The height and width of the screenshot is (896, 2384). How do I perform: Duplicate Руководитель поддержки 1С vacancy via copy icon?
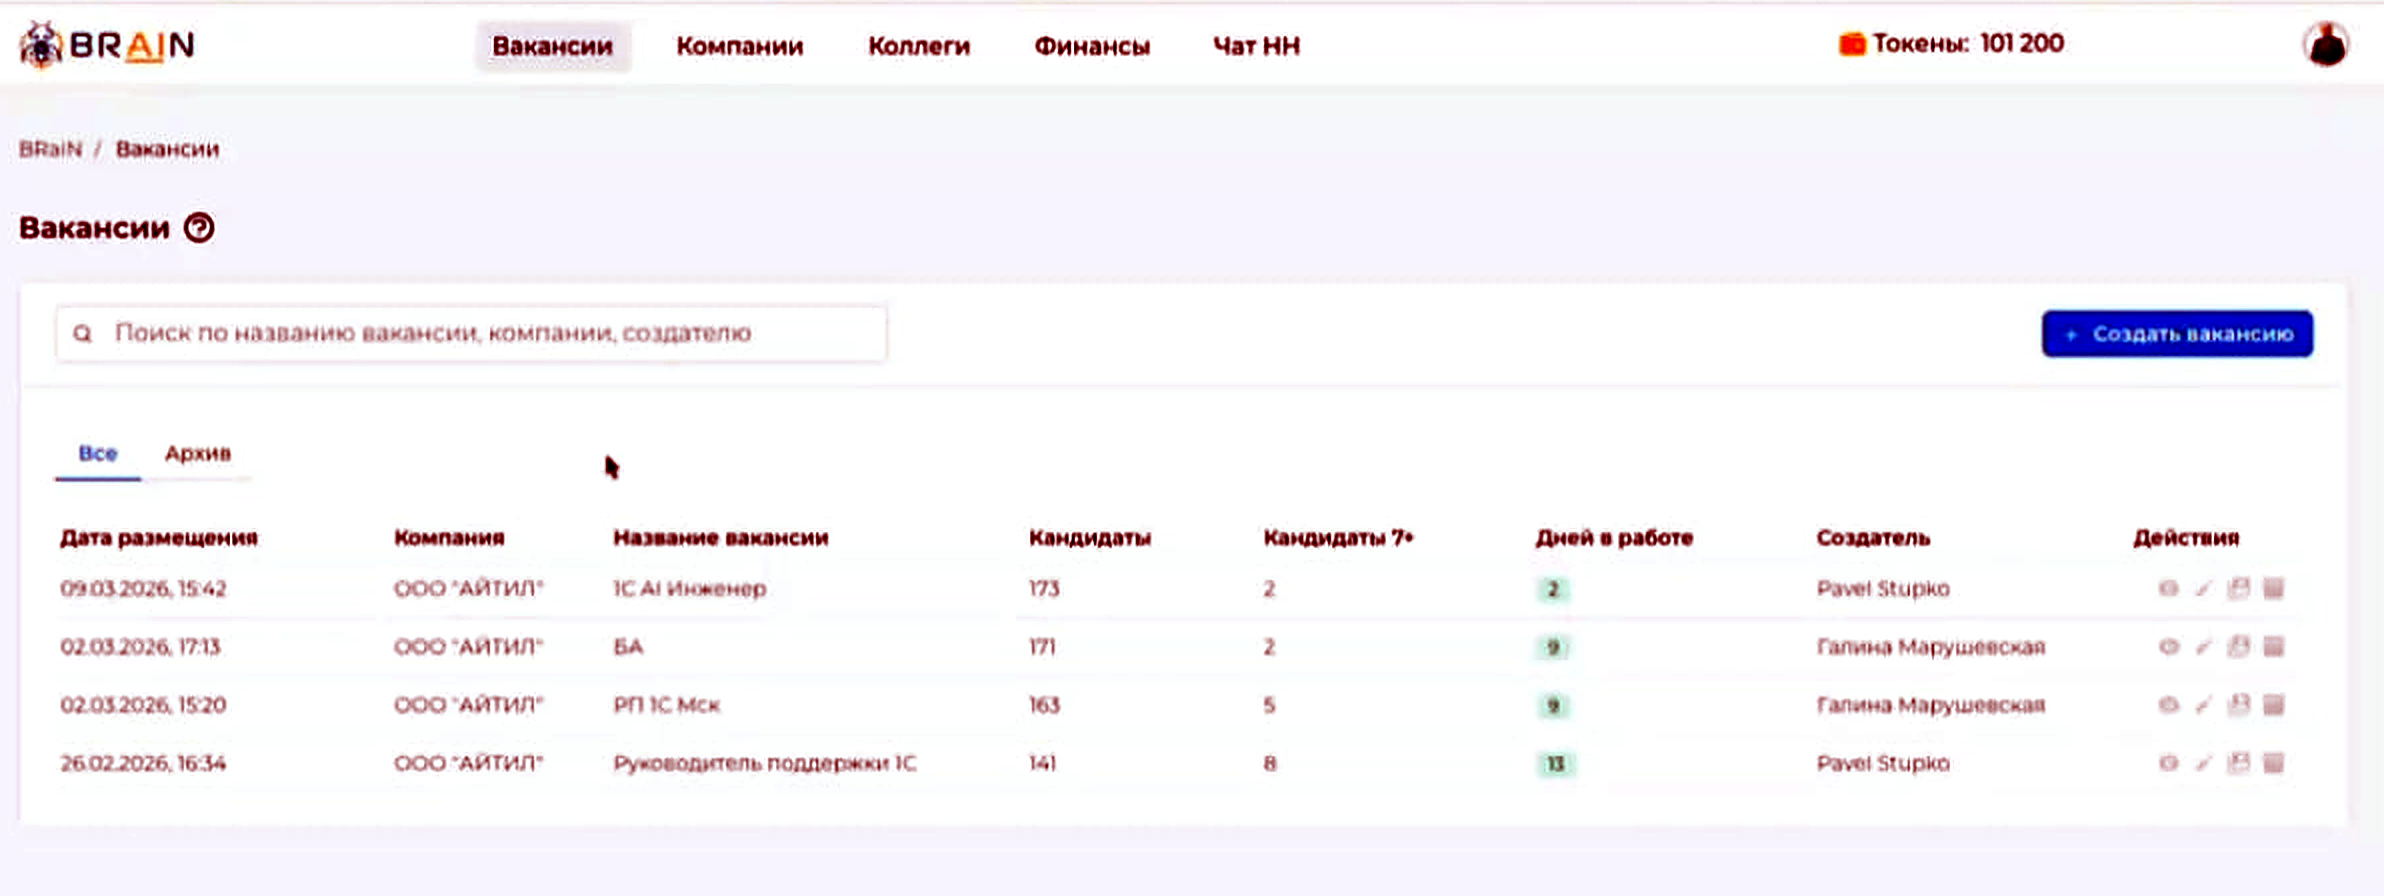[2238, 763]
